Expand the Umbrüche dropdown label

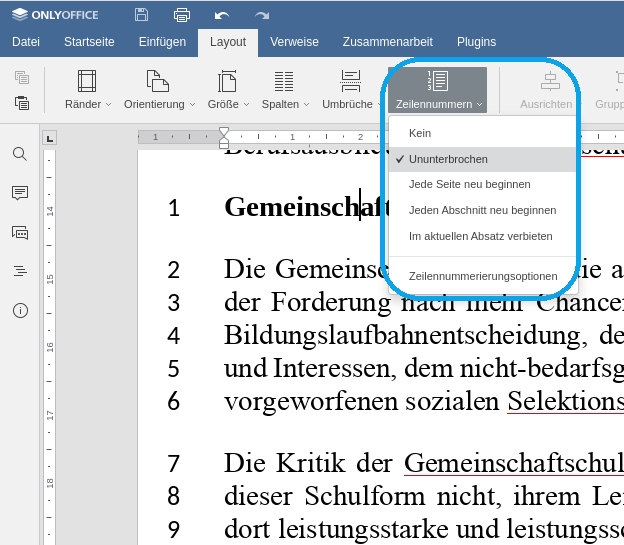(347, 104)
